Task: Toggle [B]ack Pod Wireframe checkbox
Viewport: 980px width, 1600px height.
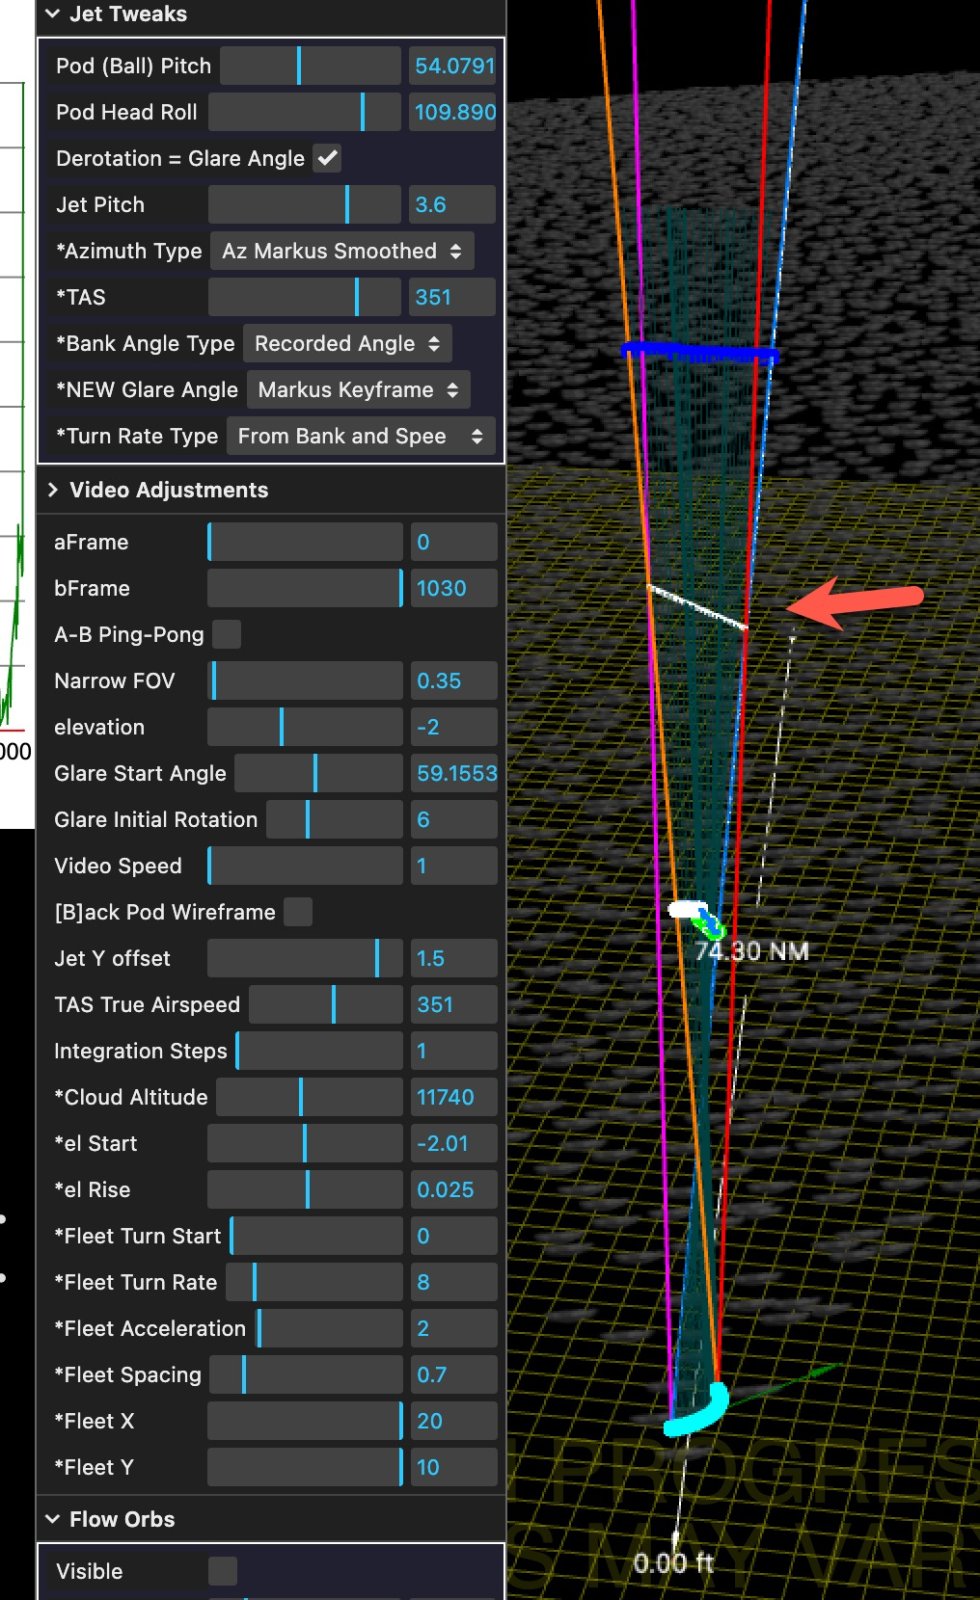Action: [298, 912]
